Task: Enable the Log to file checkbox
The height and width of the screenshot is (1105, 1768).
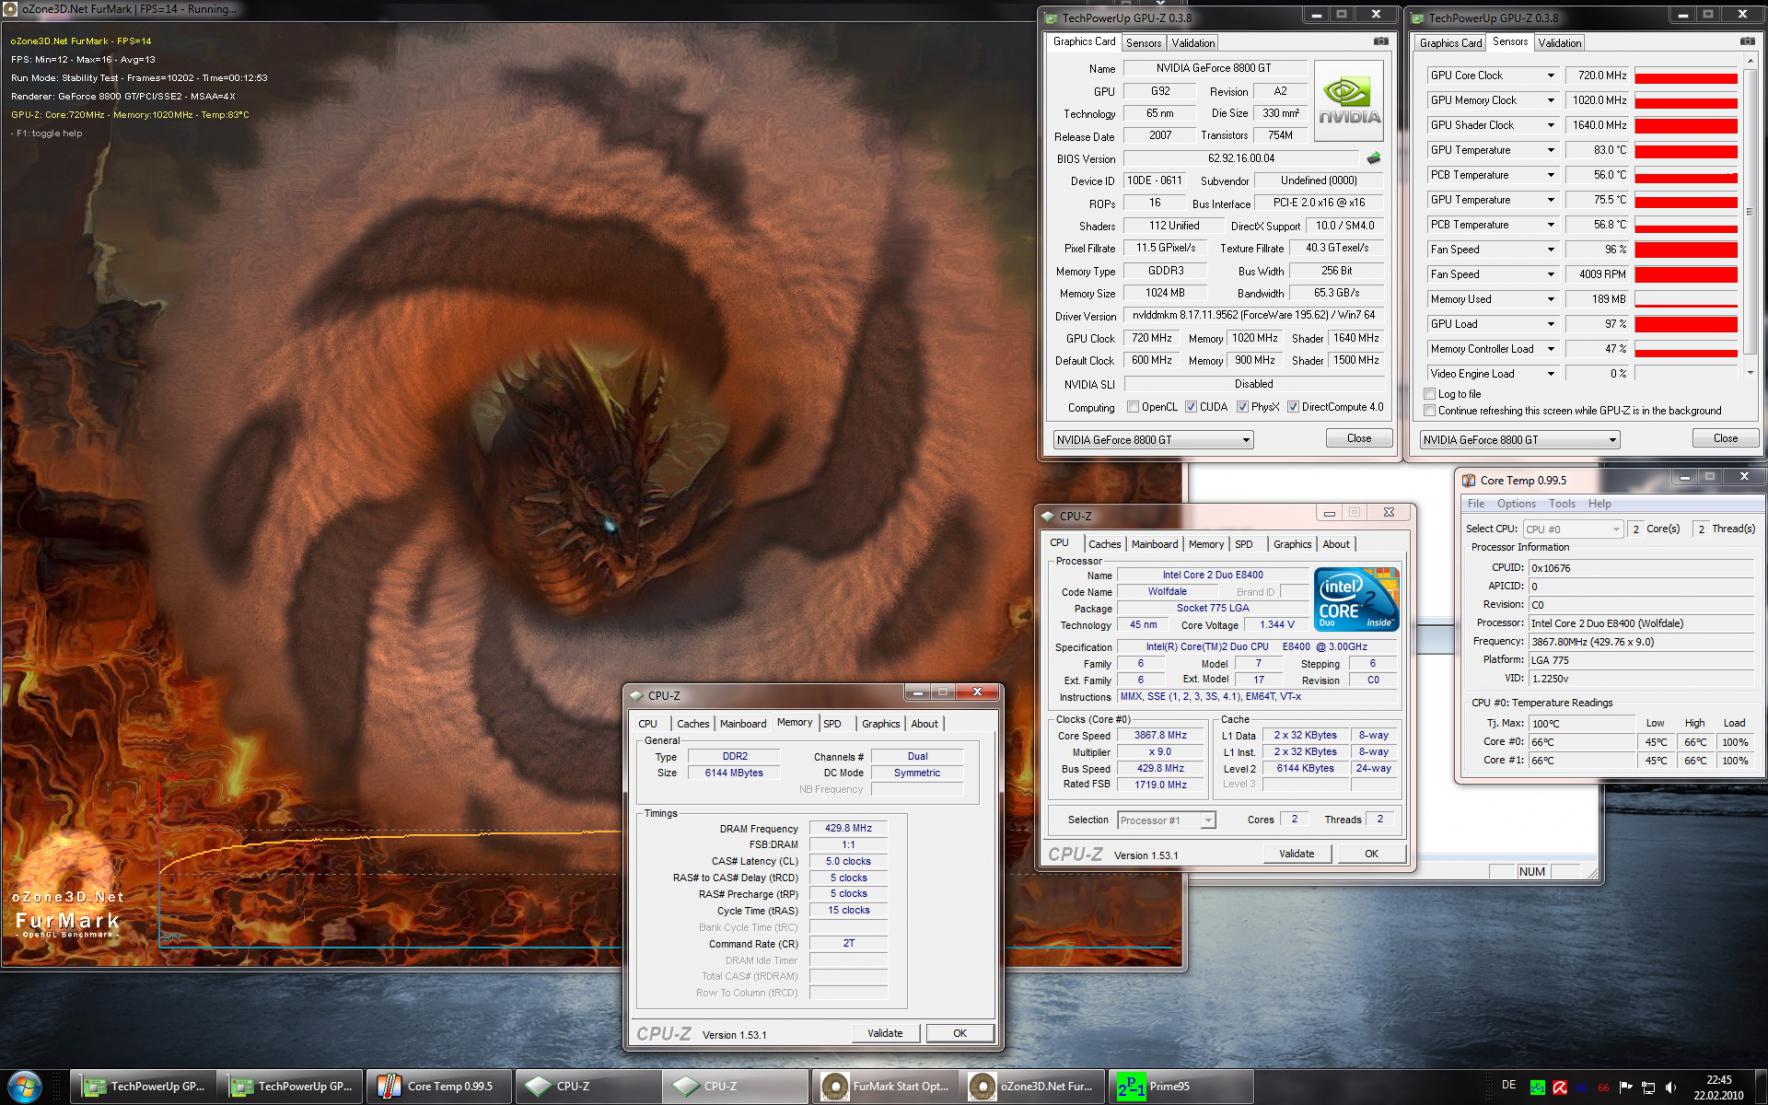Action: [x=1430, y=394]
